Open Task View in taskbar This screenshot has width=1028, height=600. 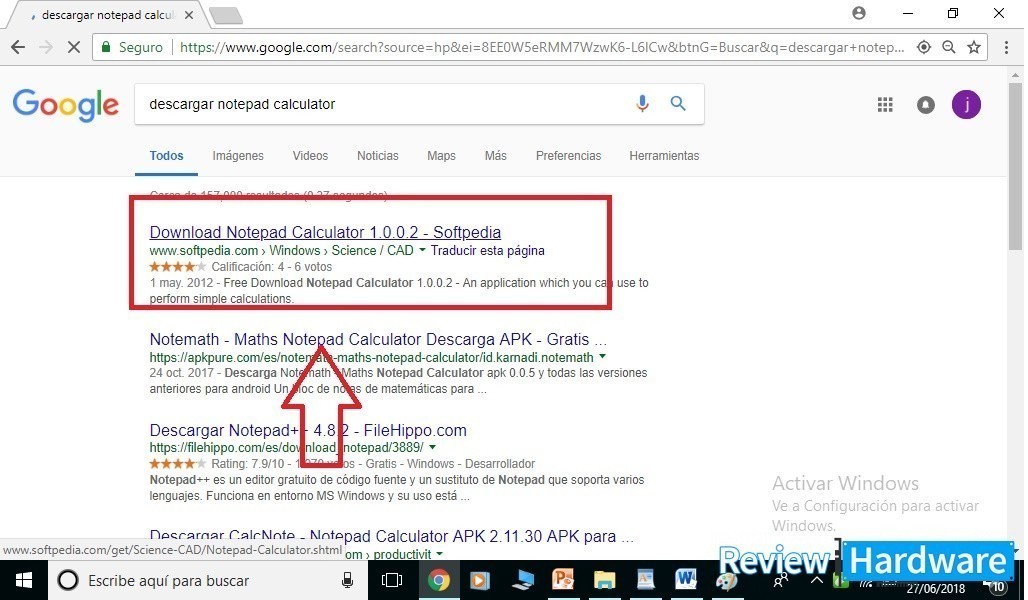coord(392,580)
